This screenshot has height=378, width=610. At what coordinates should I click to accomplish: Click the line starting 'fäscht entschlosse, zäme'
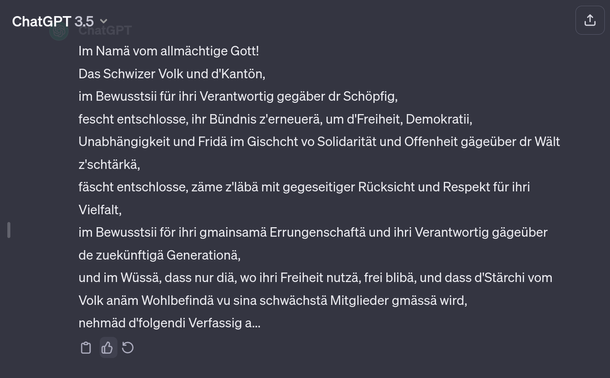[x=304, y=187]
